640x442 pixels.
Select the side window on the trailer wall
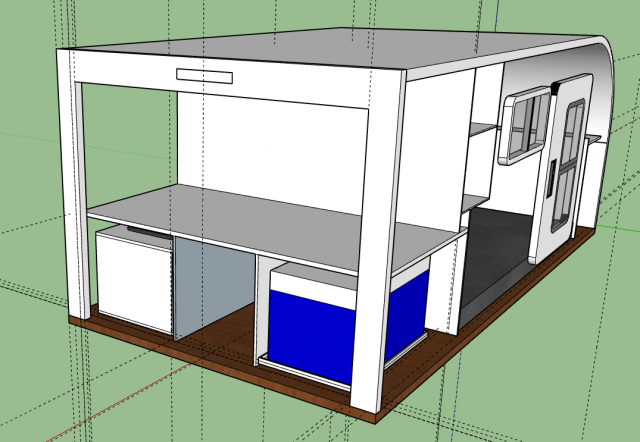click(x=526, y=124)
